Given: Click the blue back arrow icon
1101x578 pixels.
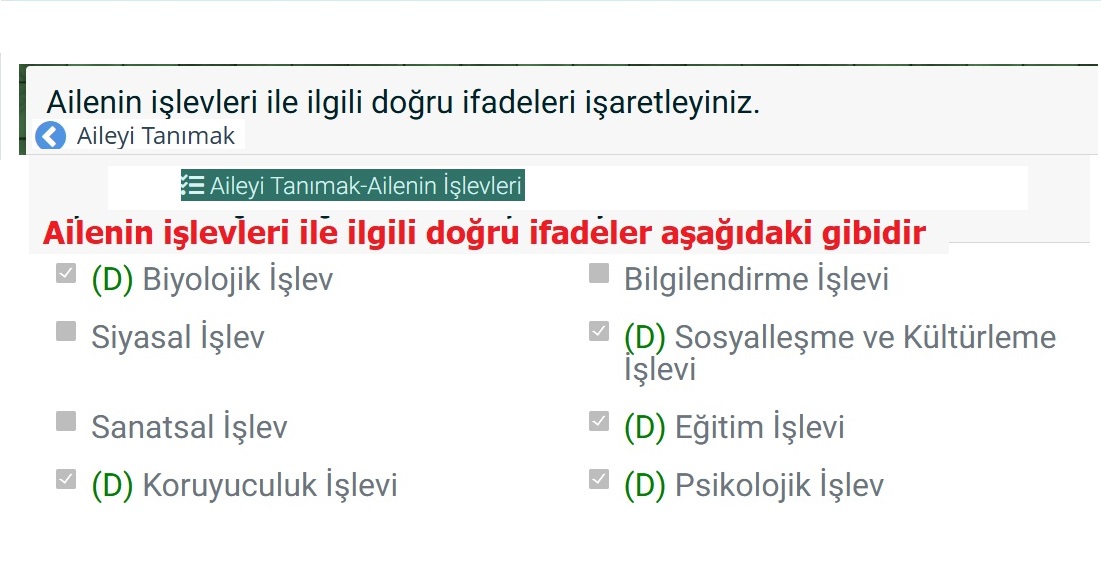Looking at the screenshot, I should [50, 136].
